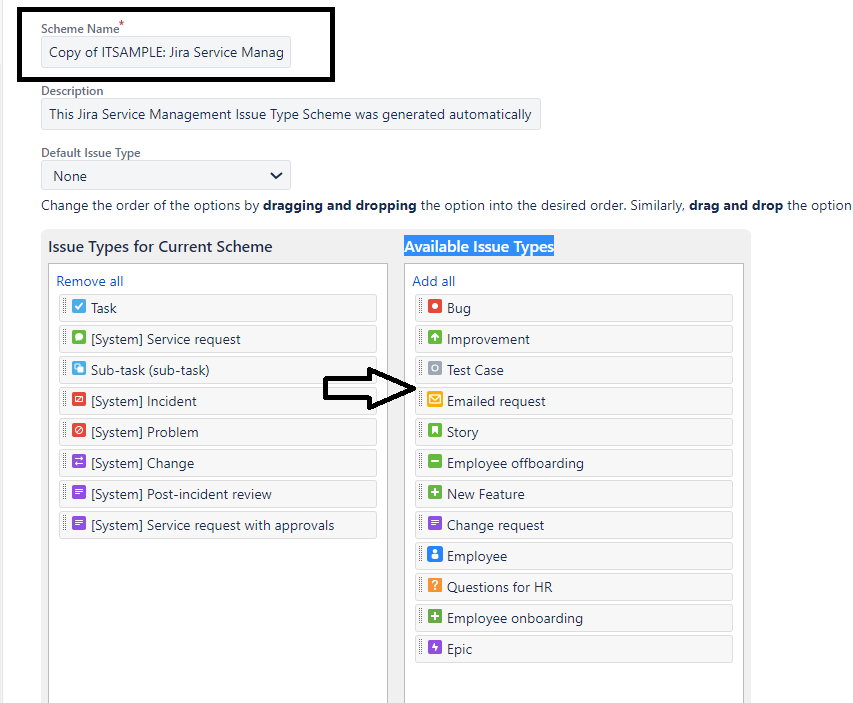Select the Test Case row text
The width and height of the screenshot is (853, 703).
[475, 371]
